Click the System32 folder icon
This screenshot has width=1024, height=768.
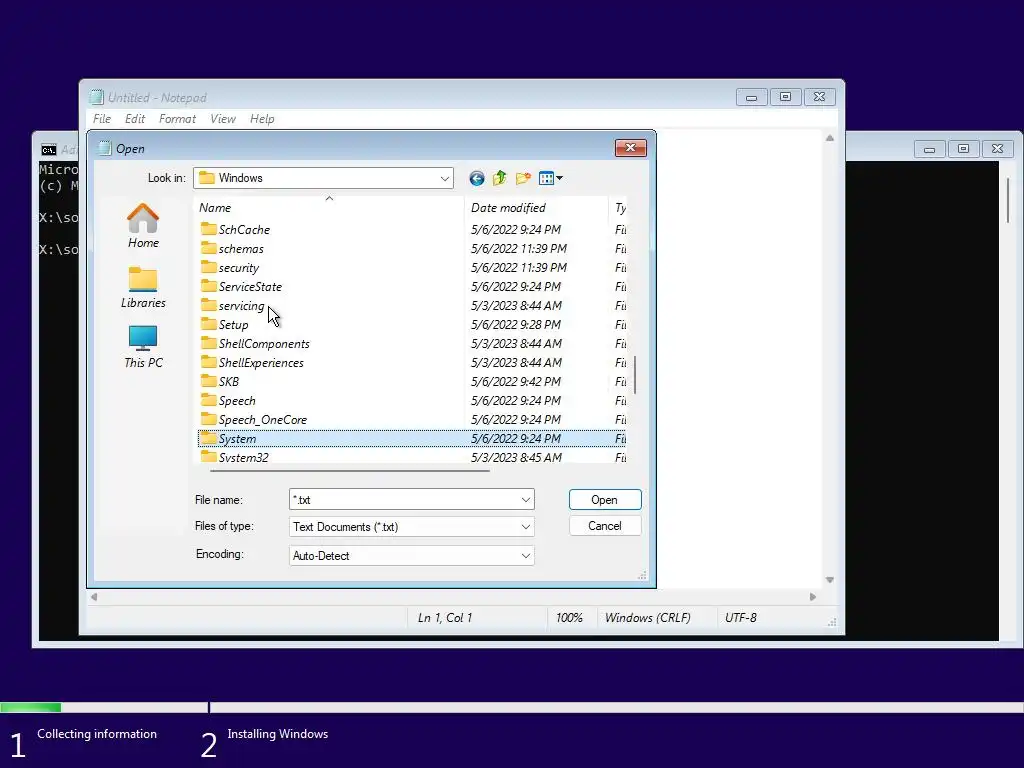coord(208,456)
